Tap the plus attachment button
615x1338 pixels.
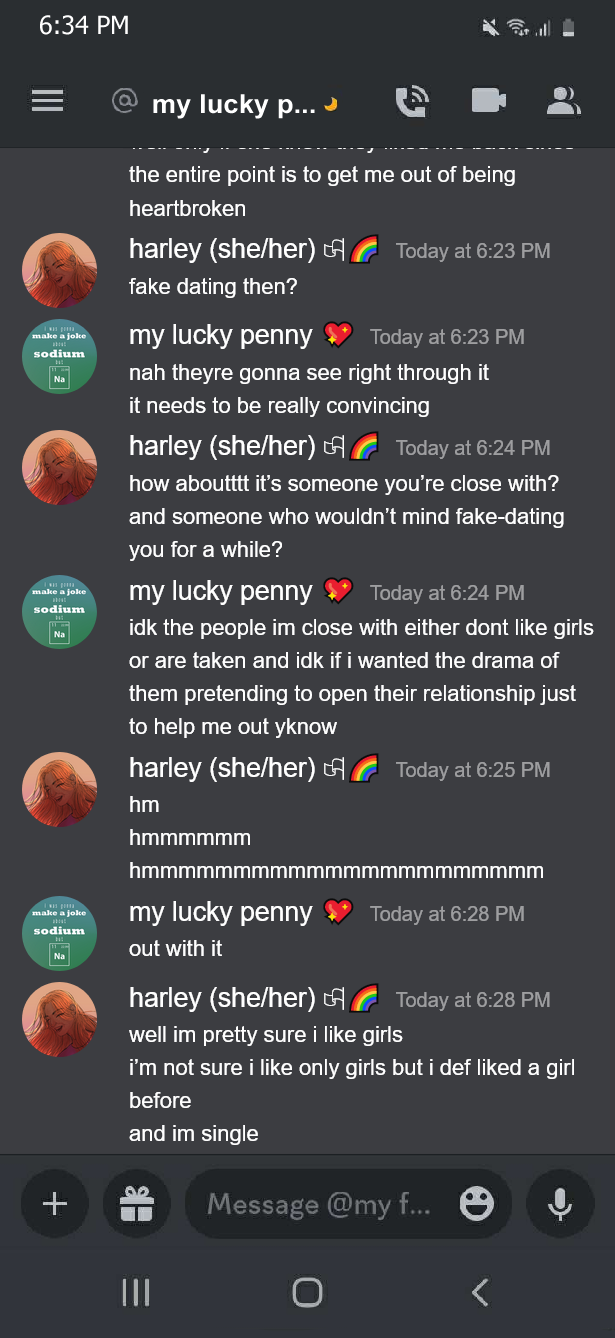[x=55, y=1204]
